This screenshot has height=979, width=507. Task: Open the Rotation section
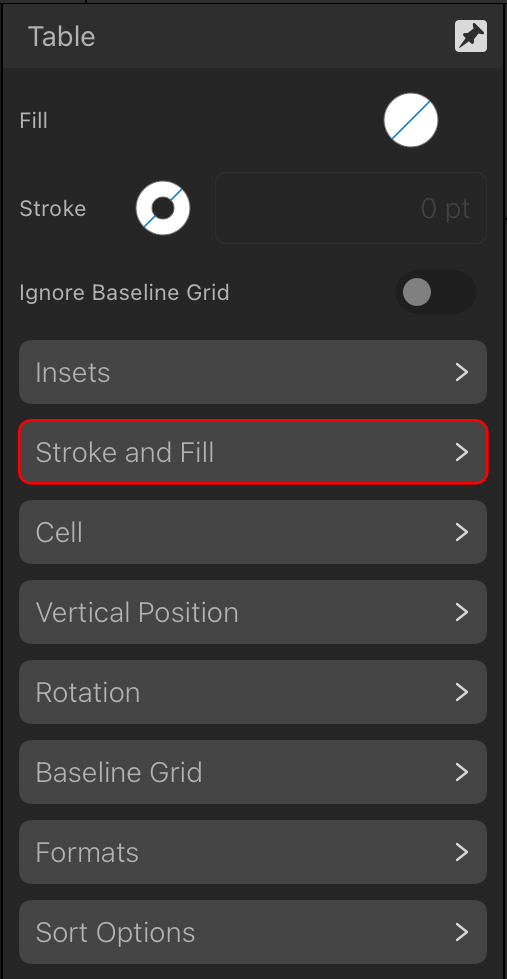[x=253, y=692]
